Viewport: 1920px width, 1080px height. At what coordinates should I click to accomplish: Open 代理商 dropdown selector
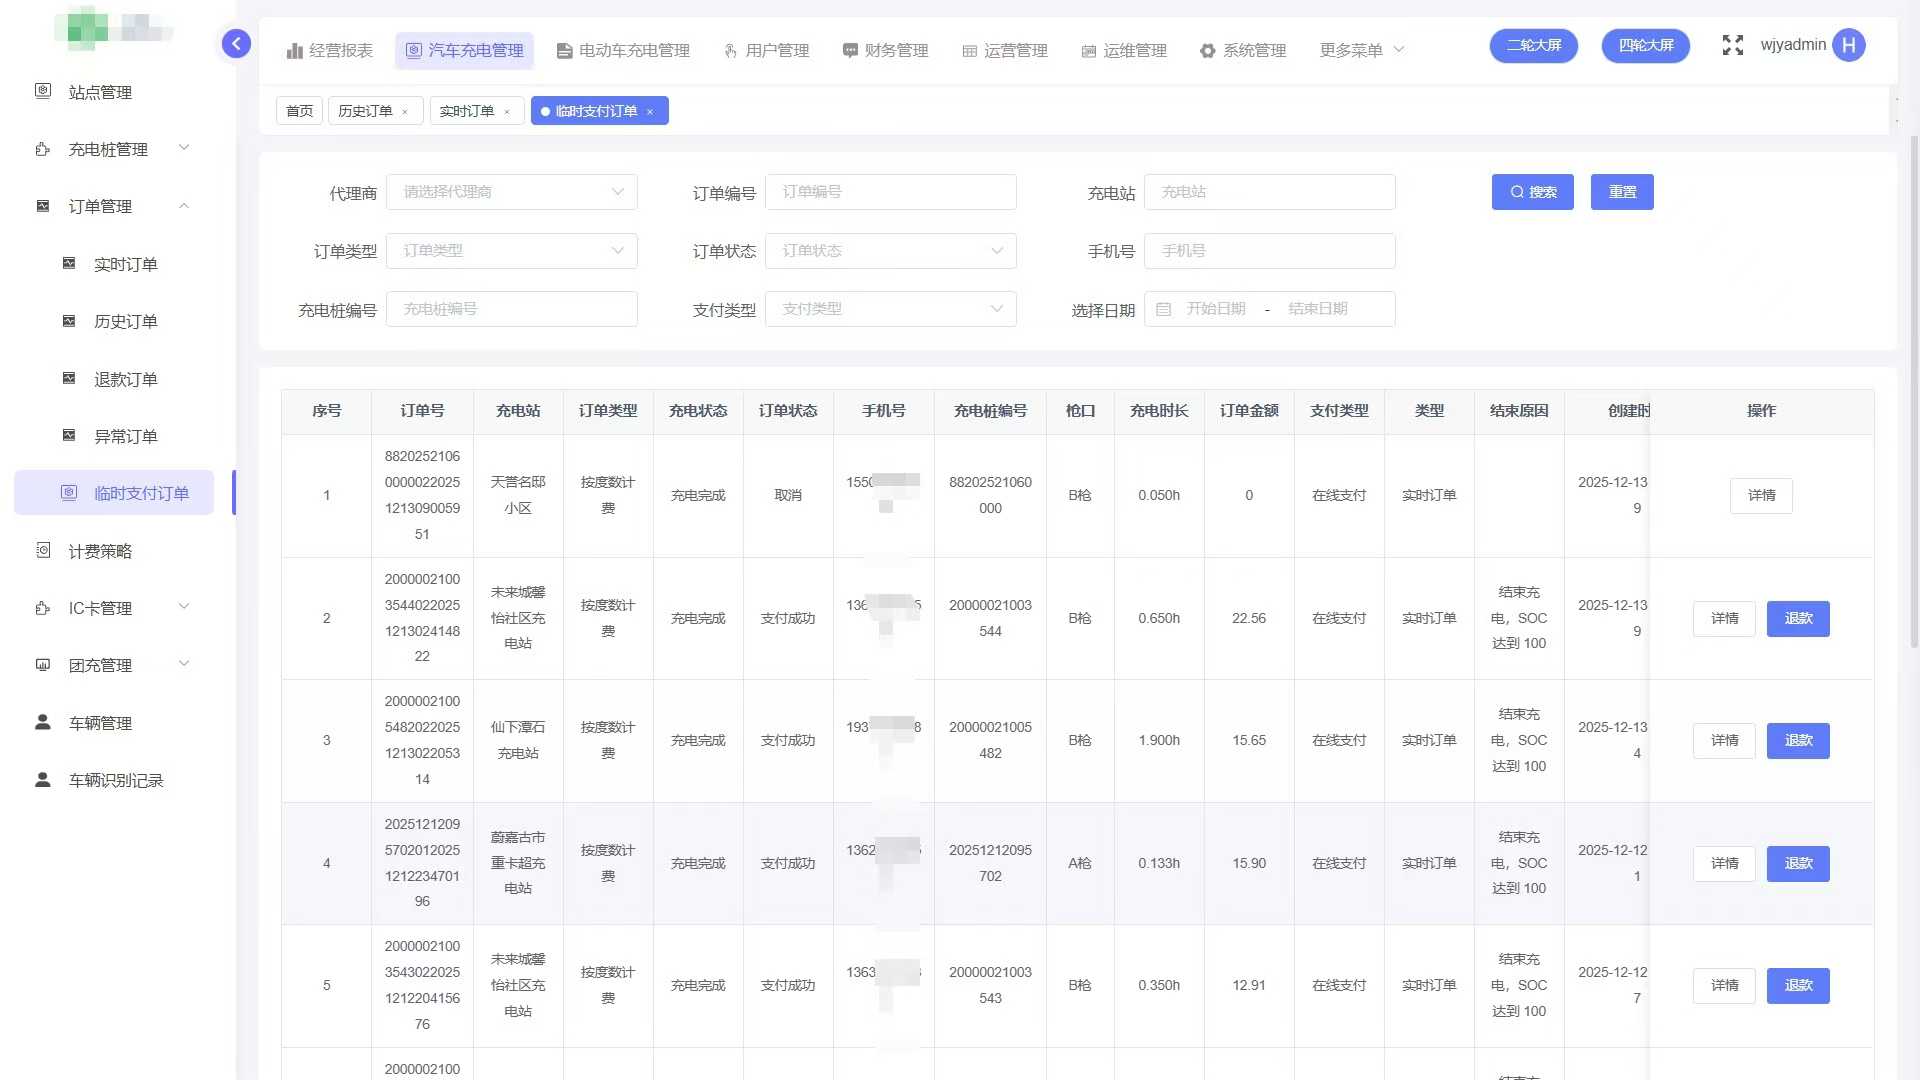[511, 192]
